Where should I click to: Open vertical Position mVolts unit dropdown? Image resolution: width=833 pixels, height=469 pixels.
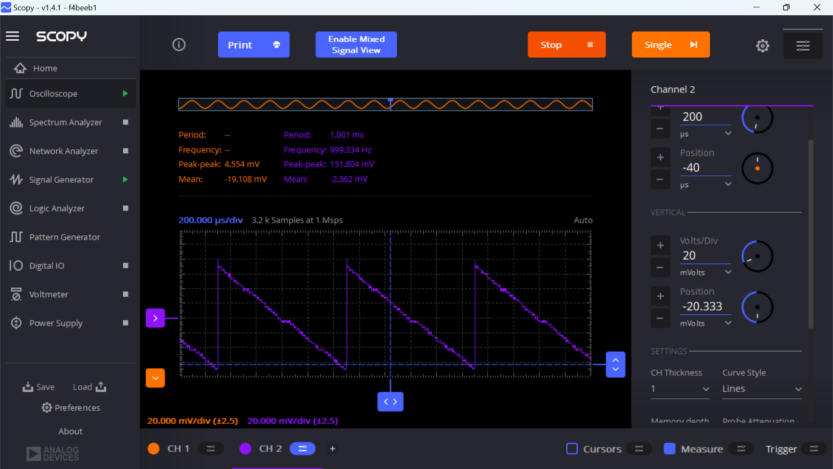point(706,323)
